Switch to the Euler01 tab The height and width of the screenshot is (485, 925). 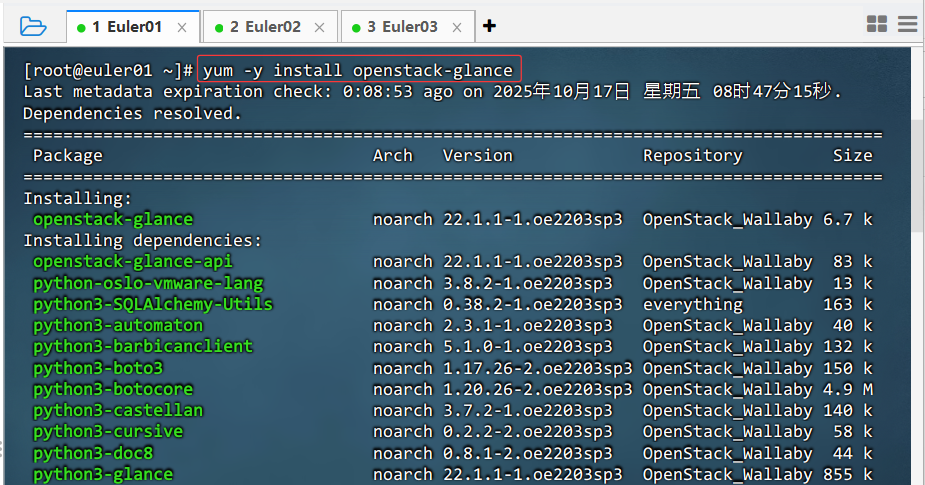coord(133,27)
